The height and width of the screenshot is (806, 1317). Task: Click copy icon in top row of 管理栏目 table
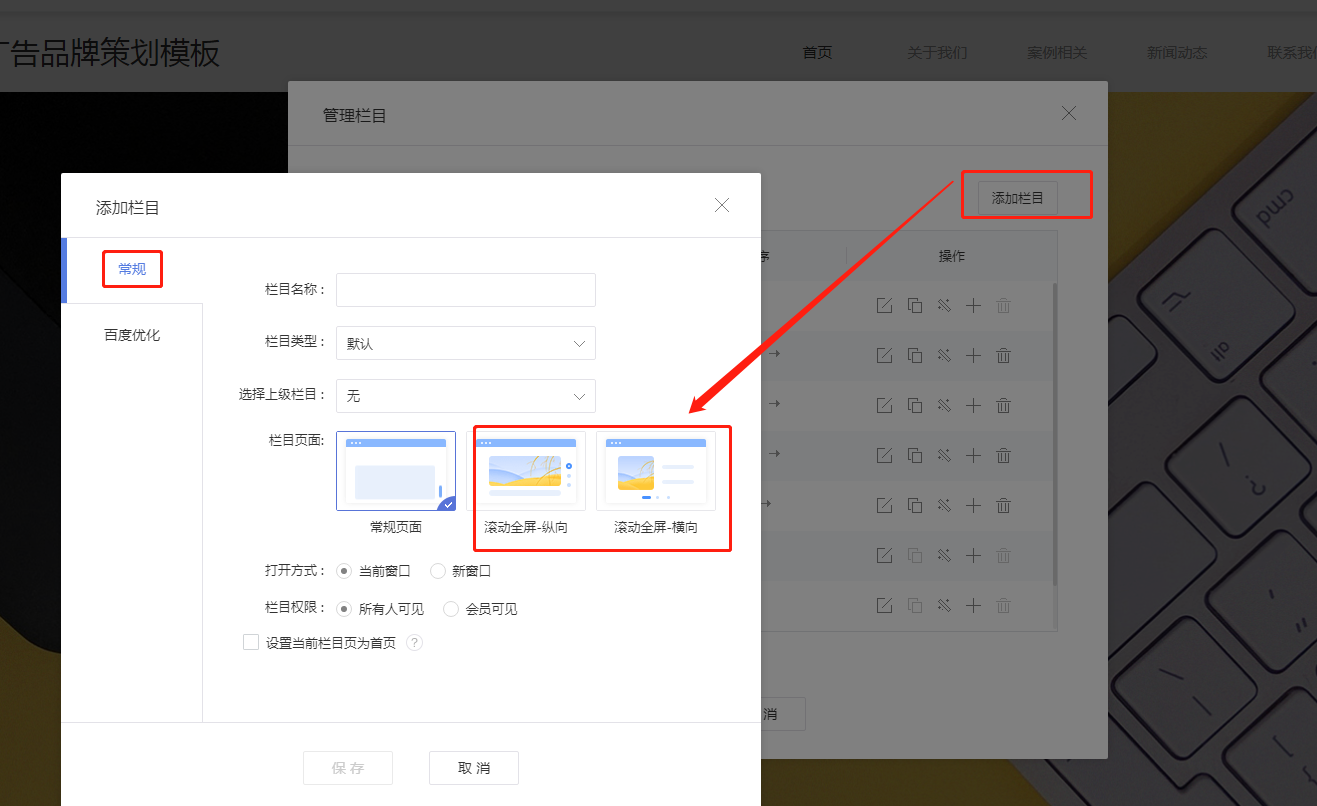pos(914,305)
